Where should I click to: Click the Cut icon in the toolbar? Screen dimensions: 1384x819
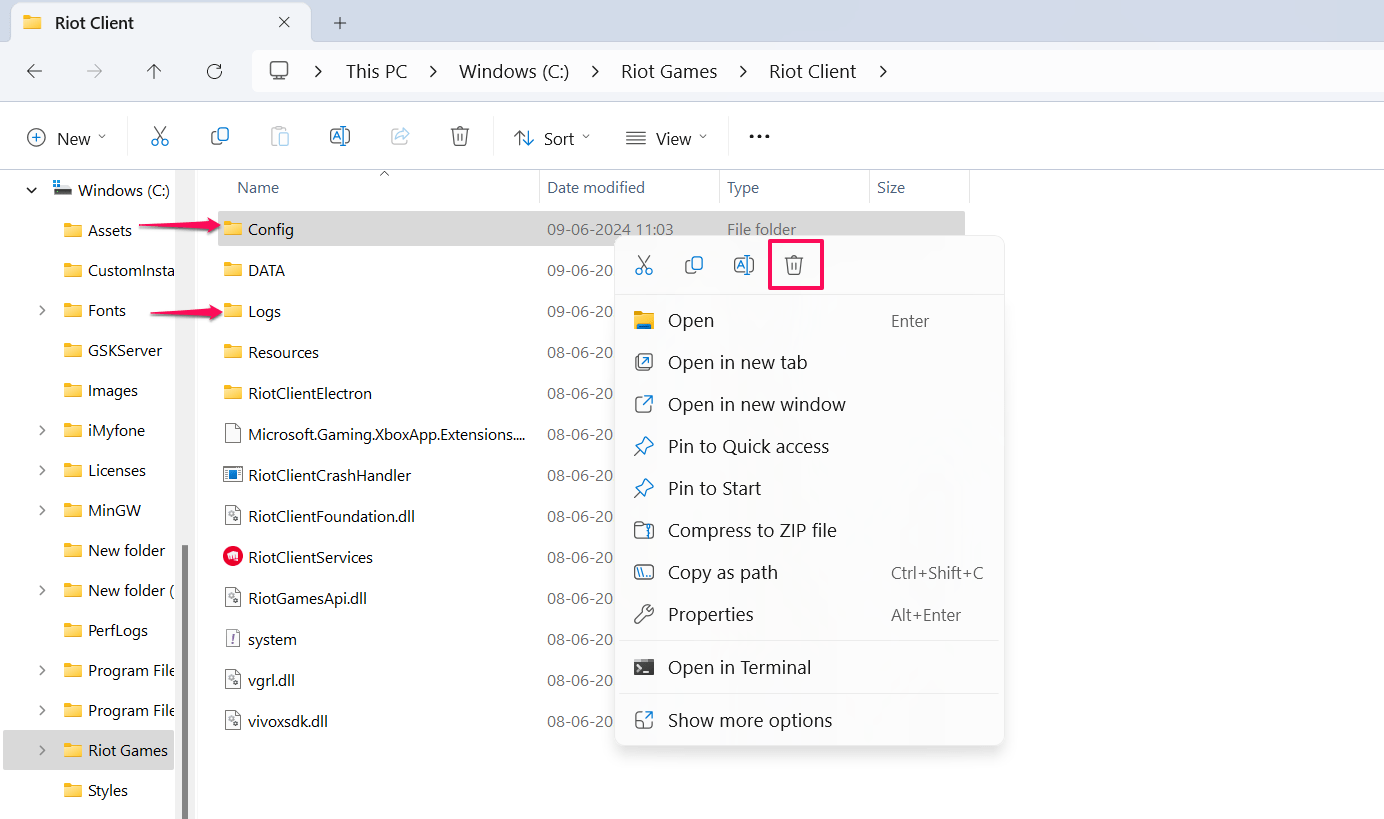pos(160,137)
